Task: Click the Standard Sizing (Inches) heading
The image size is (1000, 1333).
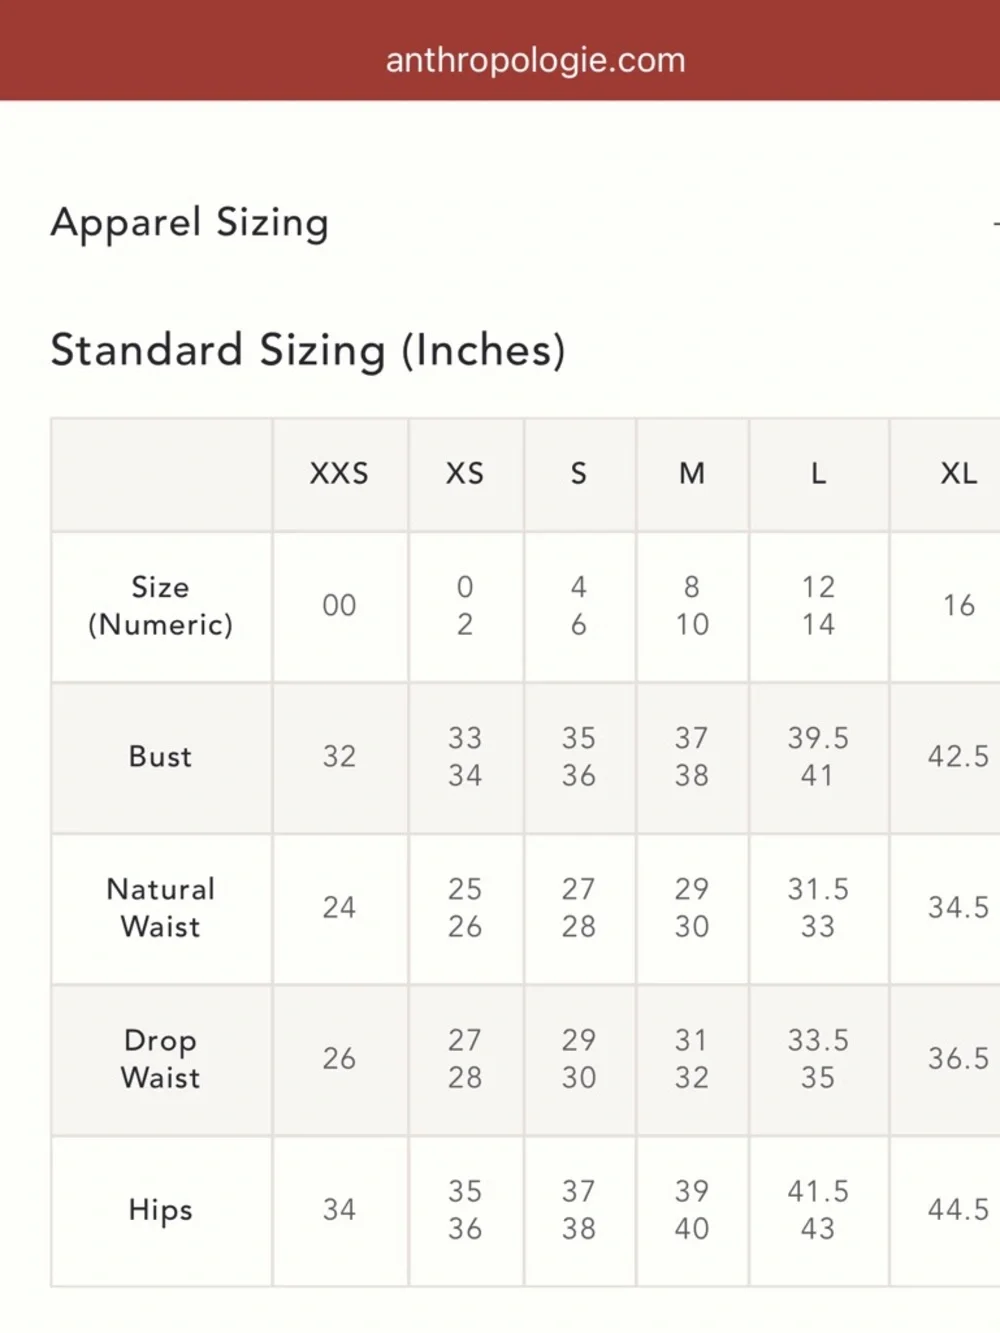Action: pos(308,350)
